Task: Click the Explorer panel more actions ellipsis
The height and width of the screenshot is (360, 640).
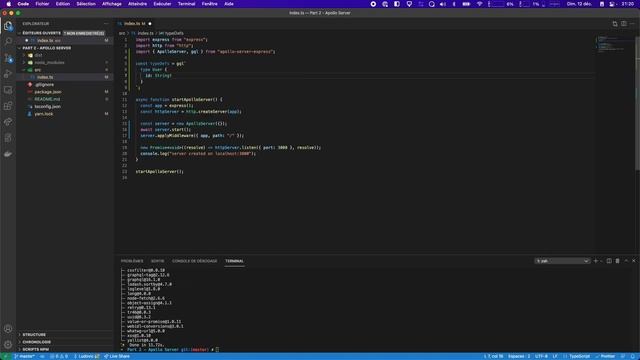Action: coord(106,24)
